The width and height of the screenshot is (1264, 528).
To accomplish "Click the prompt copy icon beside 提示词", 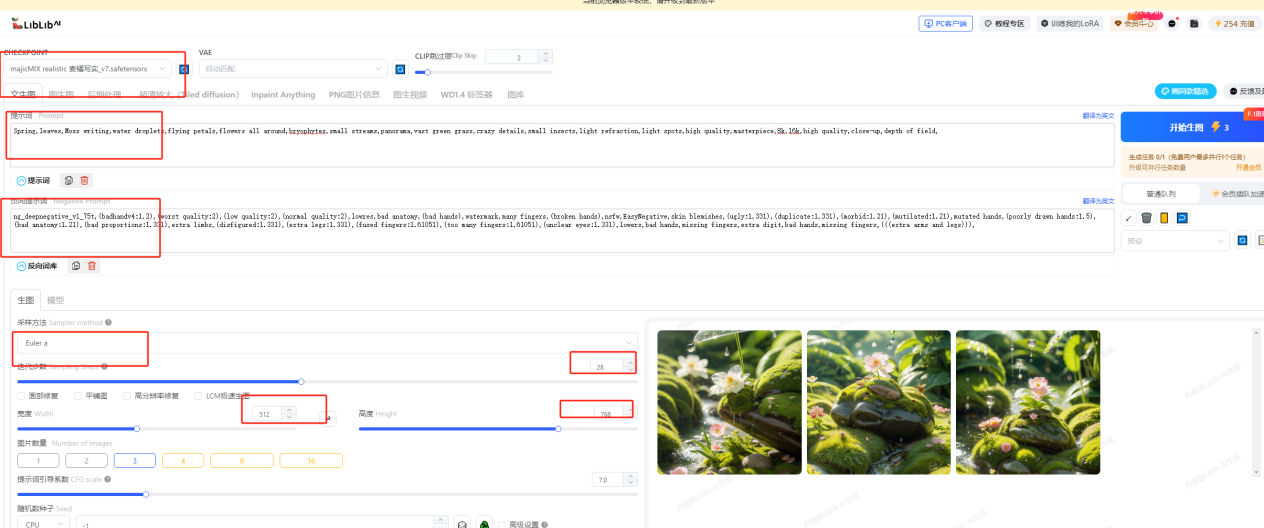I will tap(68, 180).
